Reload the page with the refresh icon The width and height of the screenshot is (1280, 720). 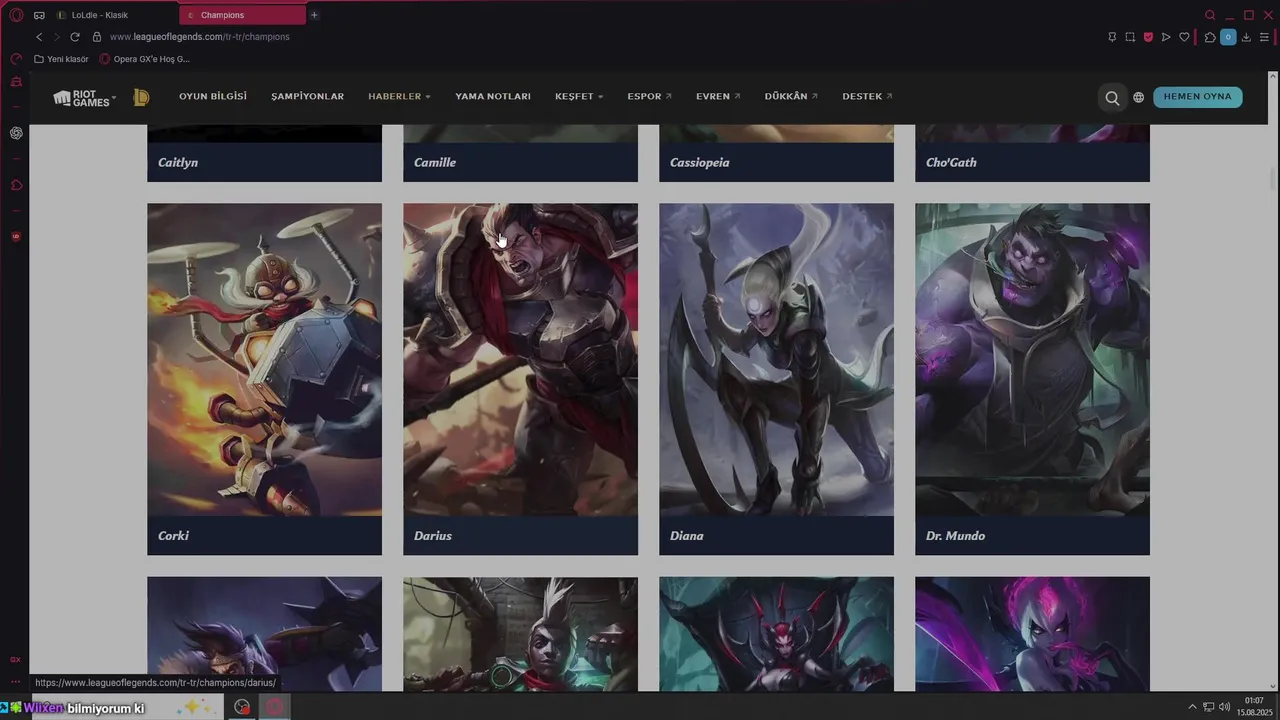pyautogui.click(x=74, y=37)
